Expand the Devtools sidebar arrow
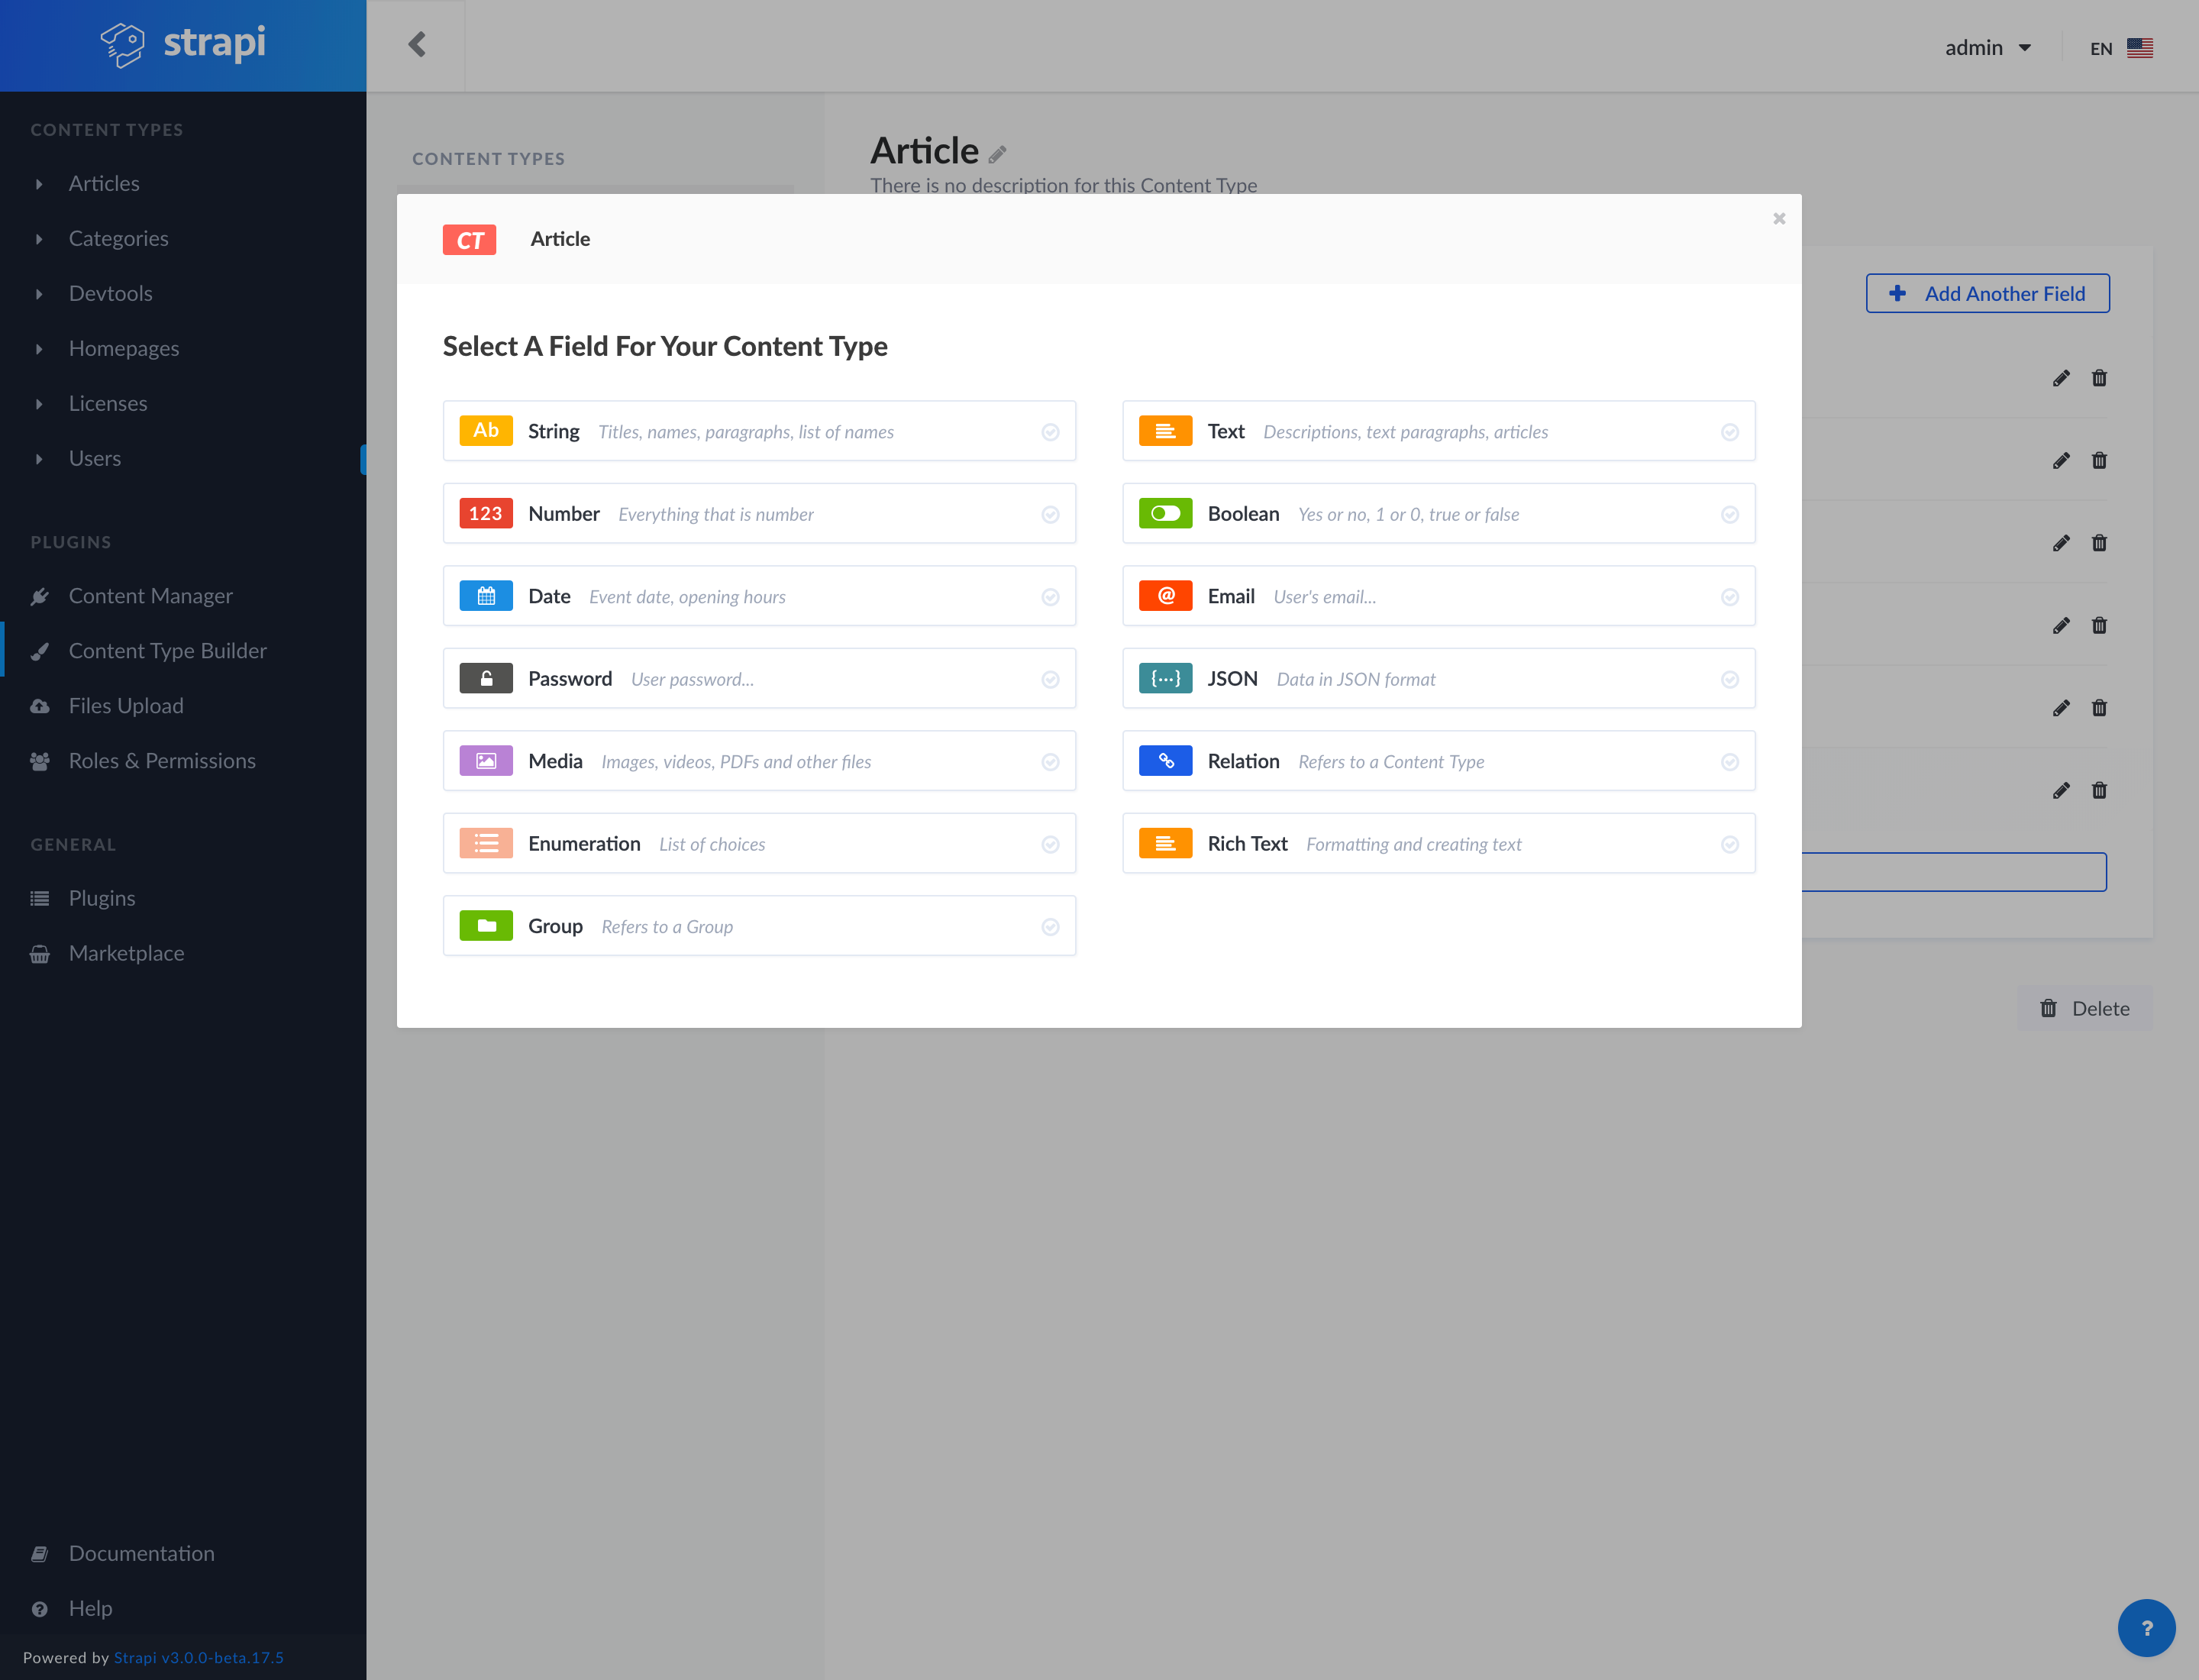Screen dimensions: 2199x1680 [x=39, y=294]
